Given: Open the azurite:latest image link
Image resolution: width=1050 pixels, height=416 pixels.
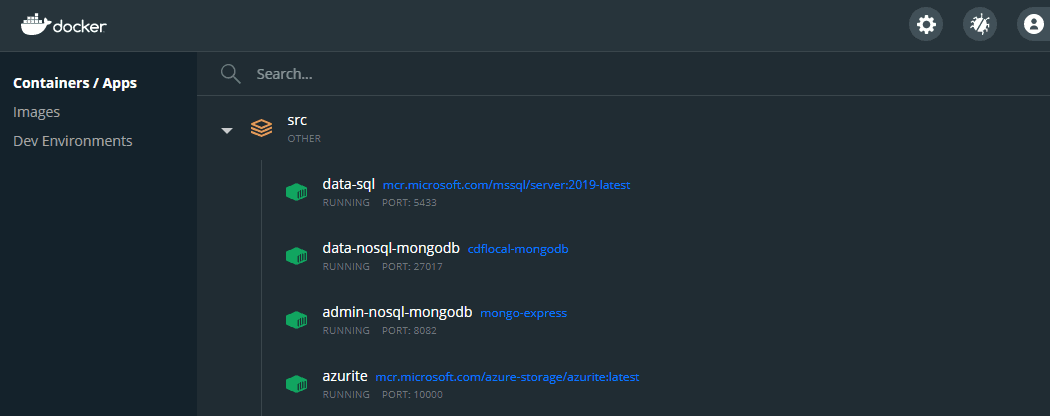Looking at the screenshot, I should (506, 377).
